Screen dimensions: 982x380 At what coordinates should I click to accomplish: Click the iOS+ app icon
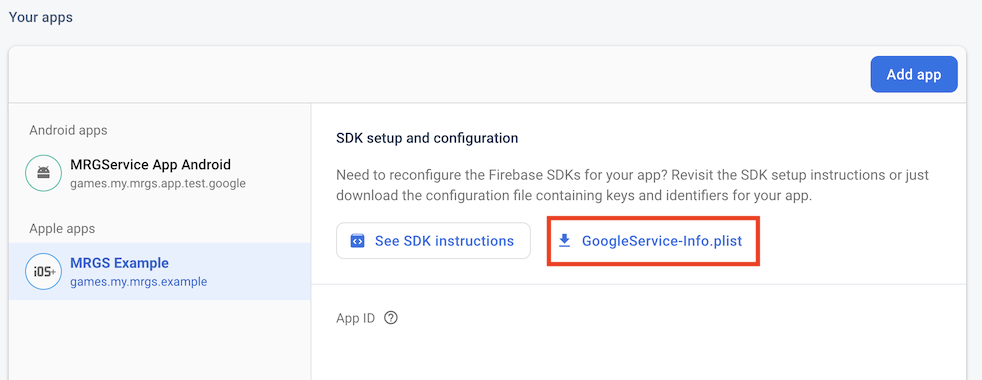point(43,272)
